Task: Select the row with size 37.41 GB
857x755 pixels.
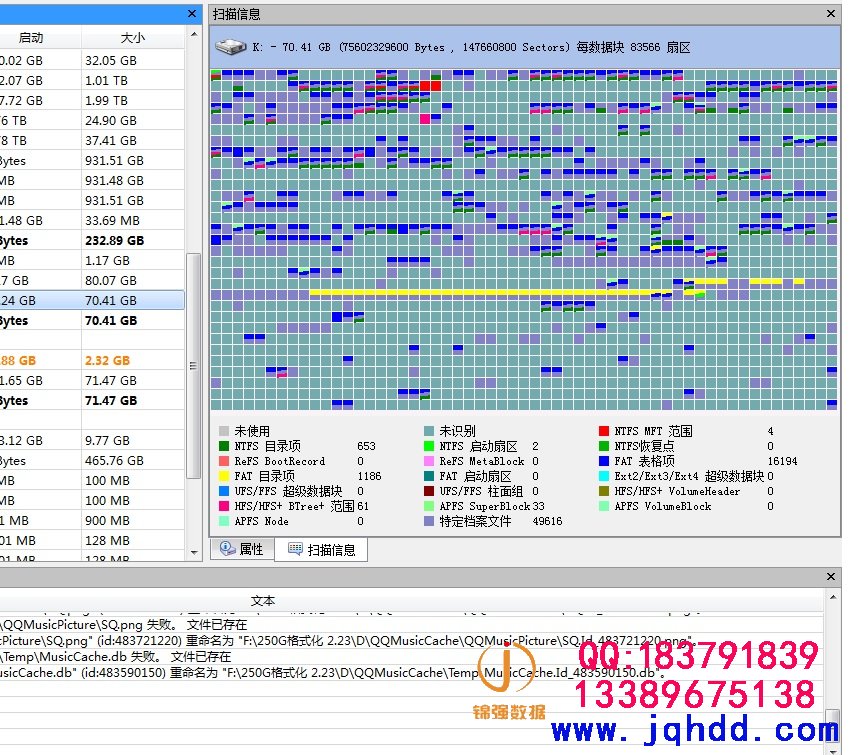Action: [x=92, y=141]
